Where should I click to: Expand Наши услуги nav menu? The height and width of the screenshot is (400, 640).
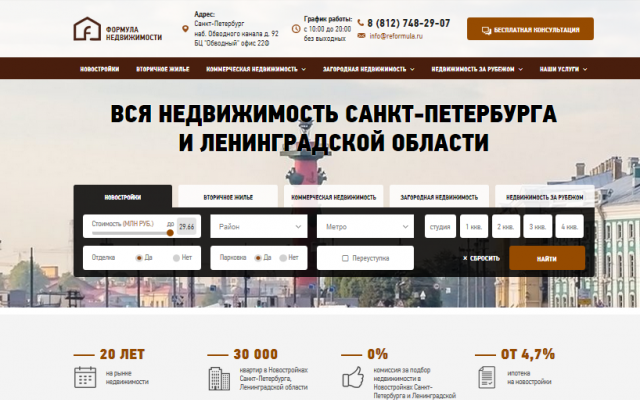563,69
